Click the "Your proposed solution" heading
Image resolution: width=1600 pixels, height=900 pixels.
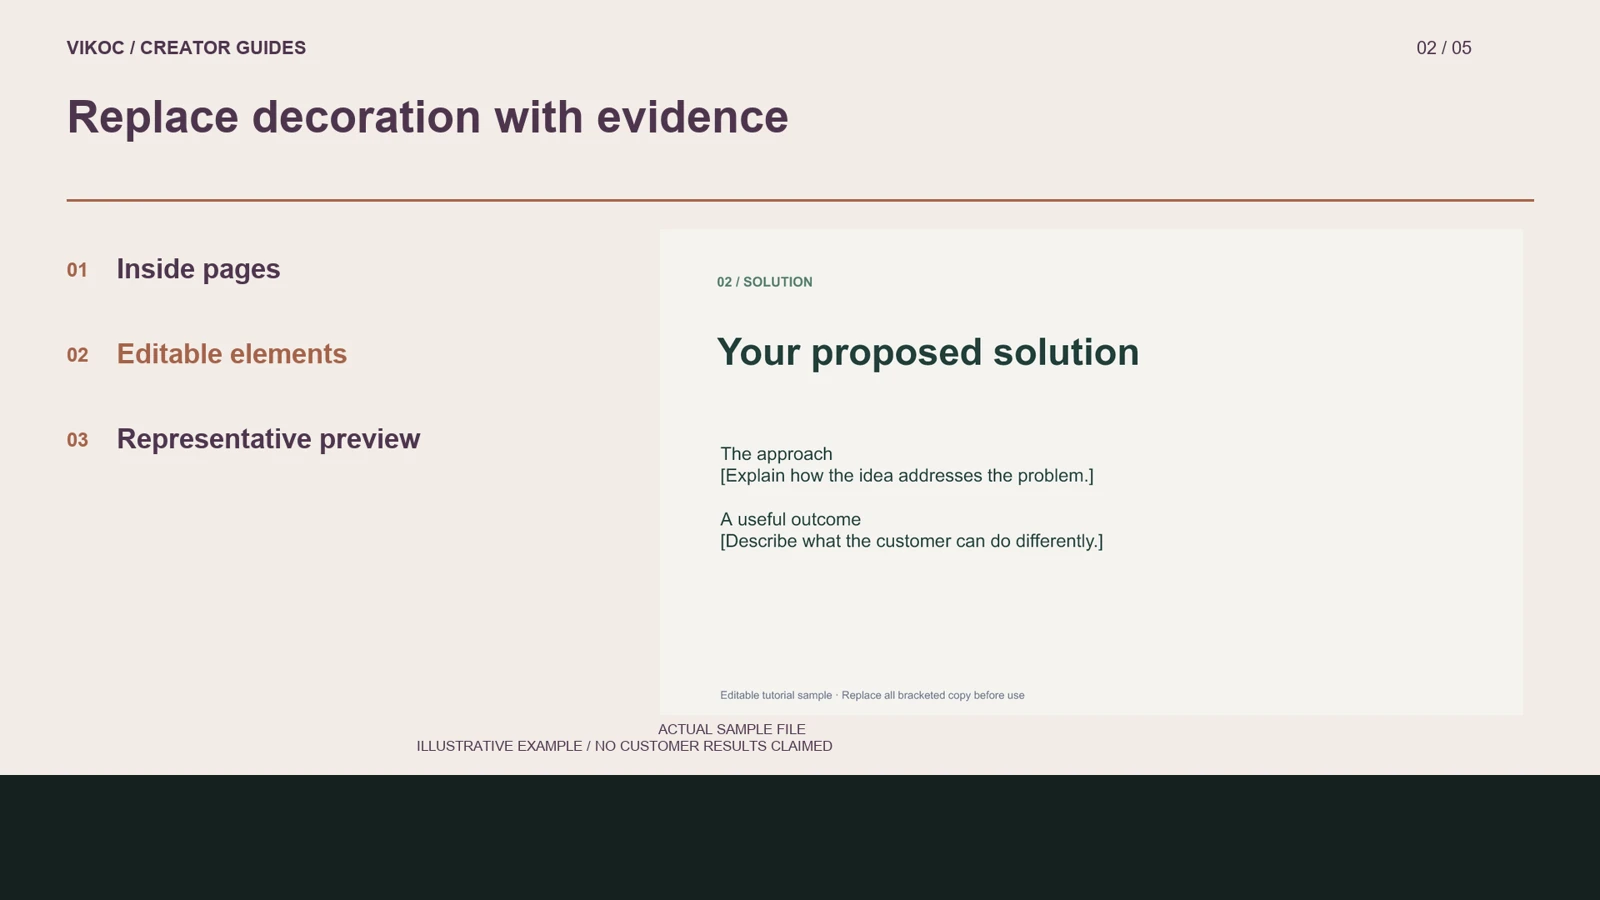tap(928, 352)
